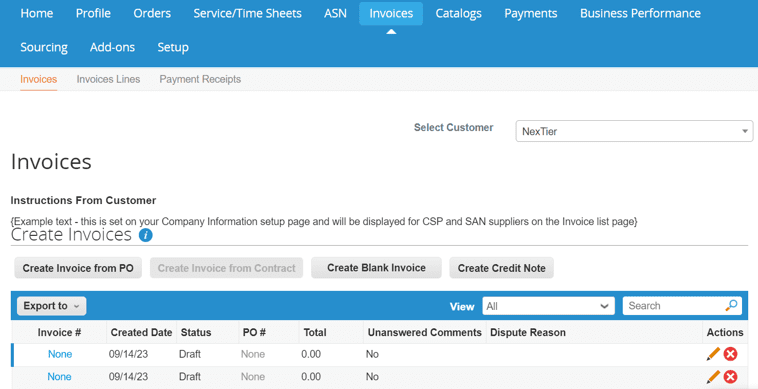Sort by Total column header
Screen dimensions: 758x389
[315, 332]
